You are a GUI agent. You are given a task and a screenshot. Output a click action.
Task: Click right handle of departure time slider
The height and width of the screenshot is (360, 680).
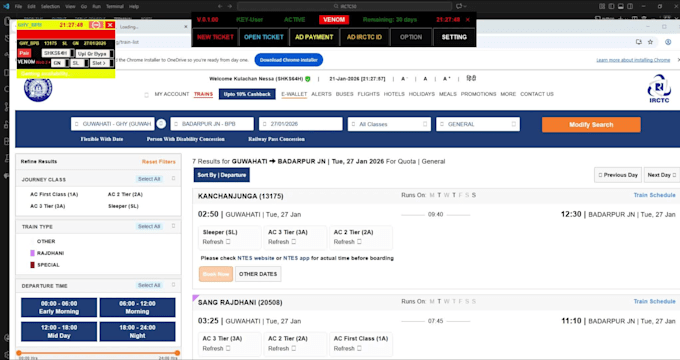click(177, 353)
